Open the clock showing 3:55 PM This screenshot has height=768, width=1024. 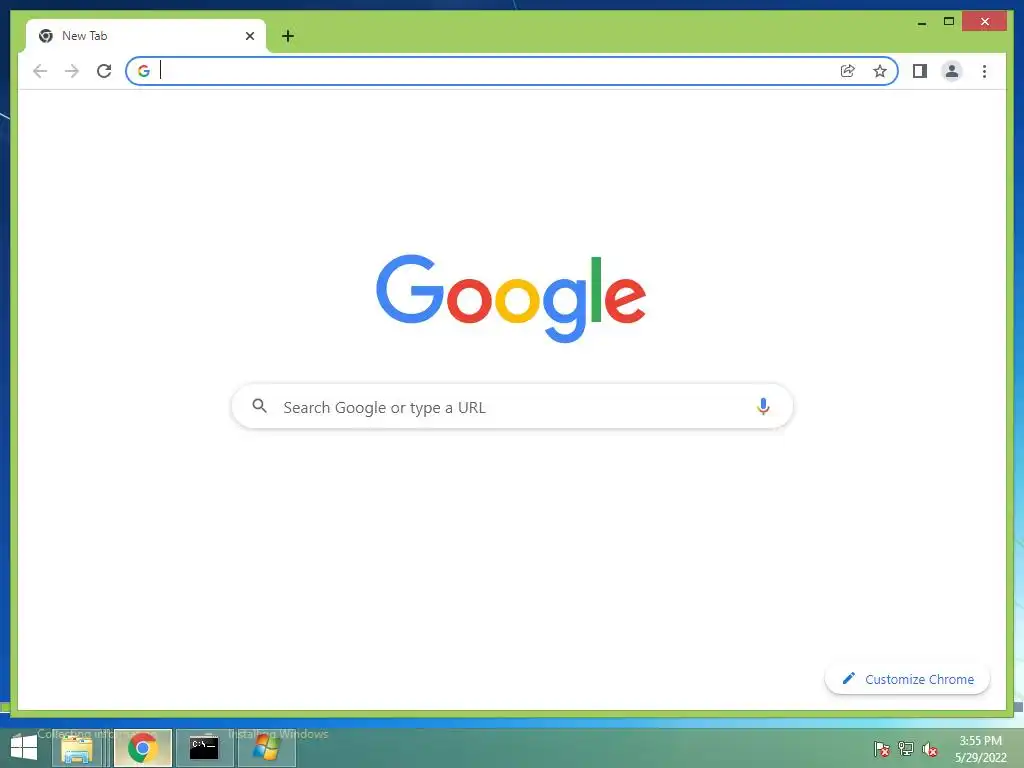click(980, 748)
